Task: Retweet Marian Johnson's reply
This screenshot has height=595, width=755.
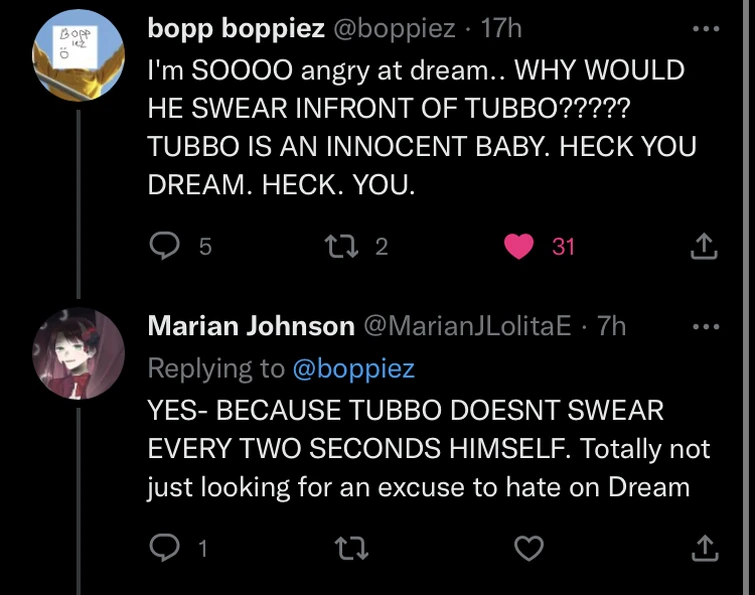Action: point(344,546)
